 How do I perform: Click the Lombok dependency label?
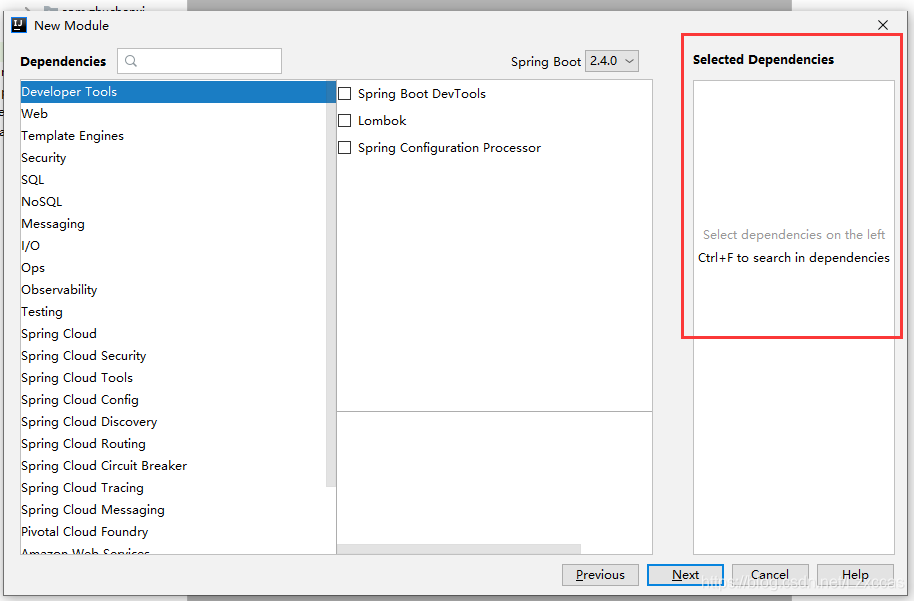382,121
